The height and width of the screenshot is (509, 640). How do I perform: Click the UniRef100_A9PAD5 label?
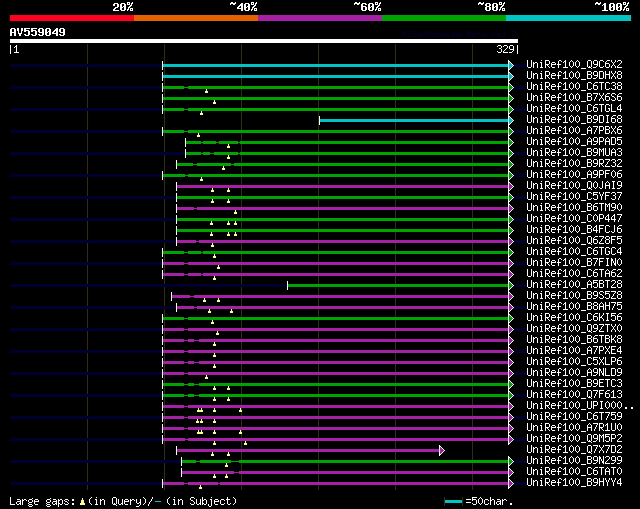pyautogui.click(x=574, y=142)
